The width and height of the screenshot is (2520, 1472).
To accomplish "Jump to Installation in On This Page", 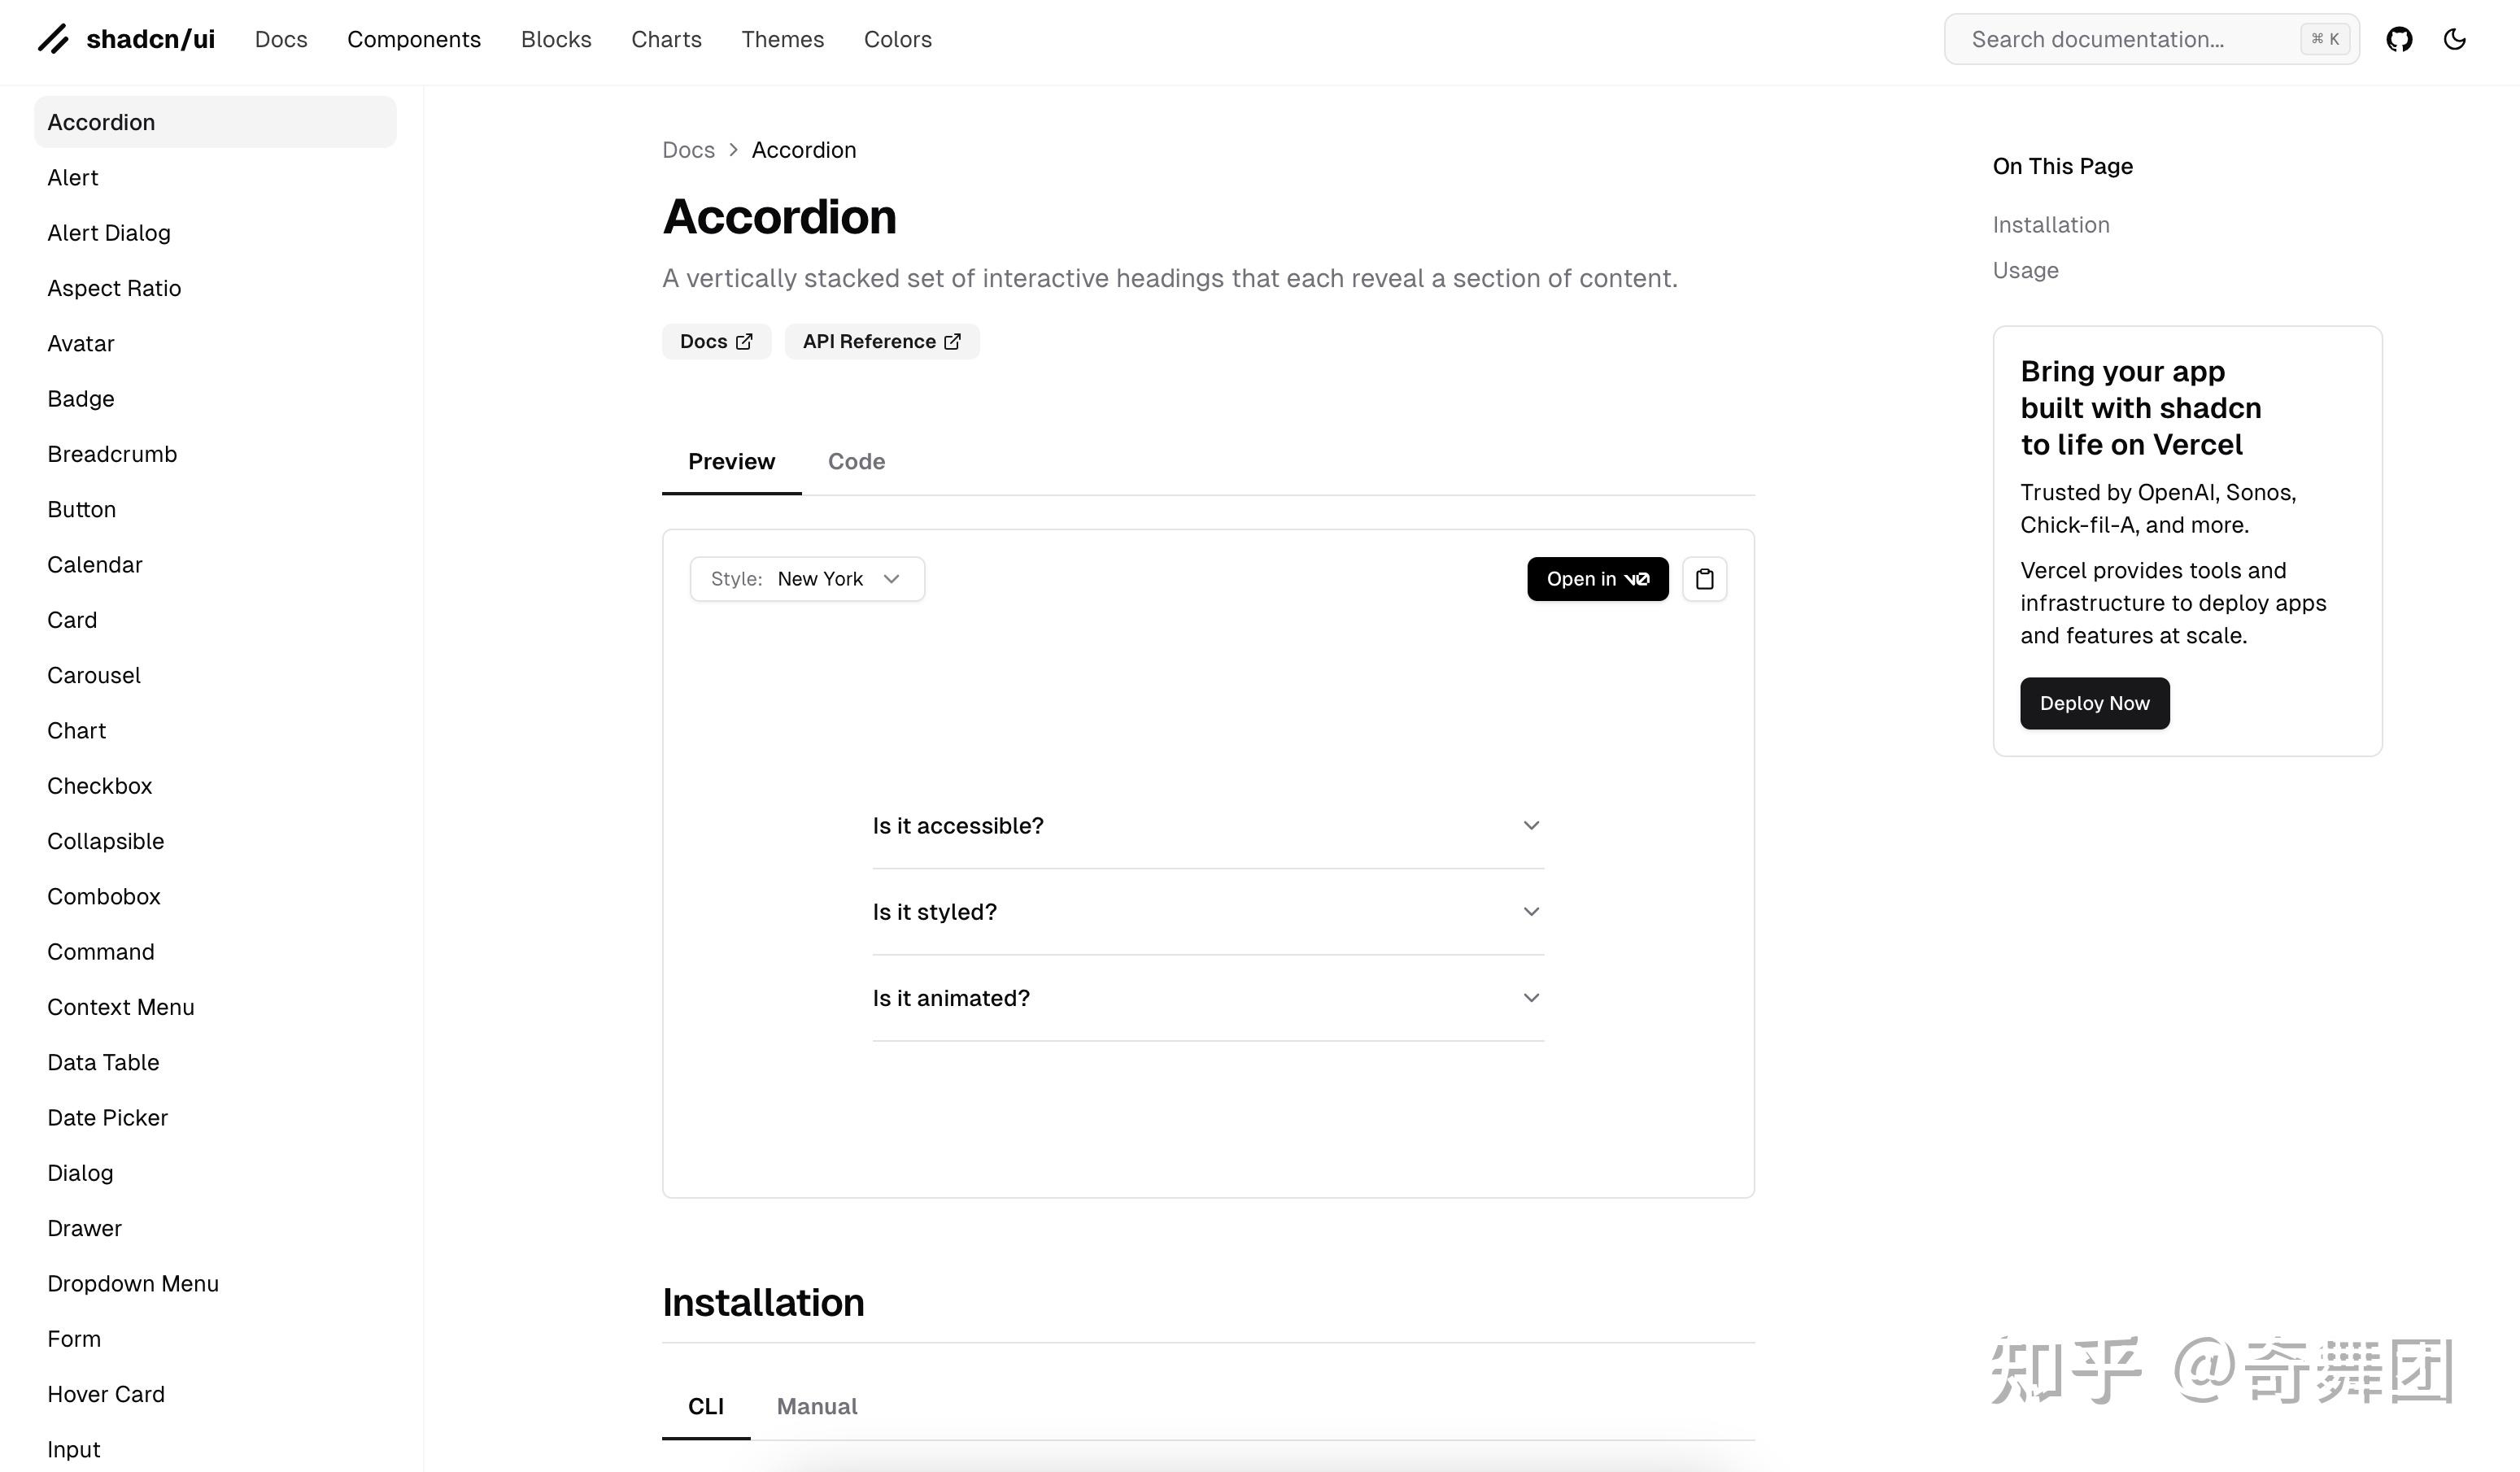I will point(2050,225).
